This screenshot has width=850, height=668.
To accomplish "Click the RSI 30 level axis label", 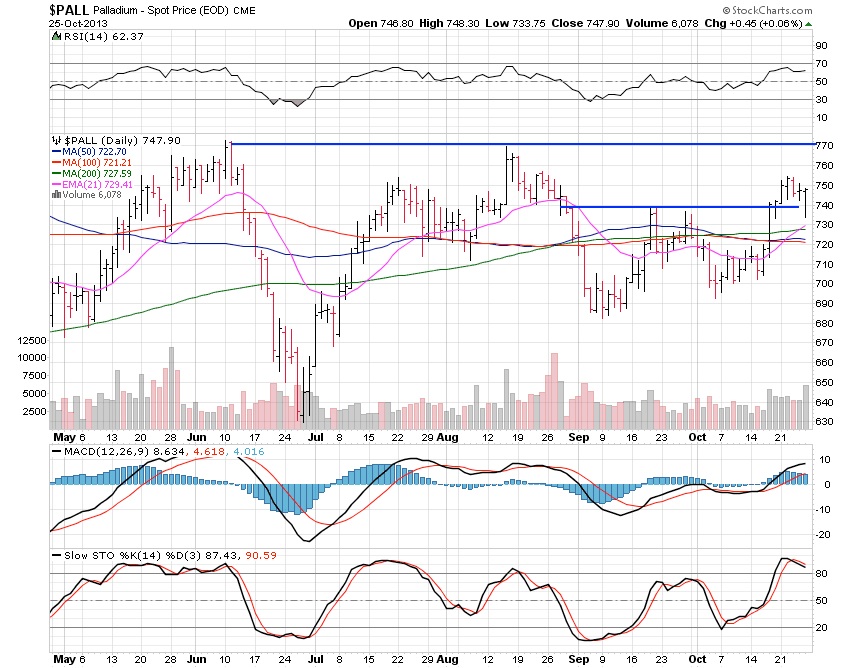I will click(x=822, y=100).
